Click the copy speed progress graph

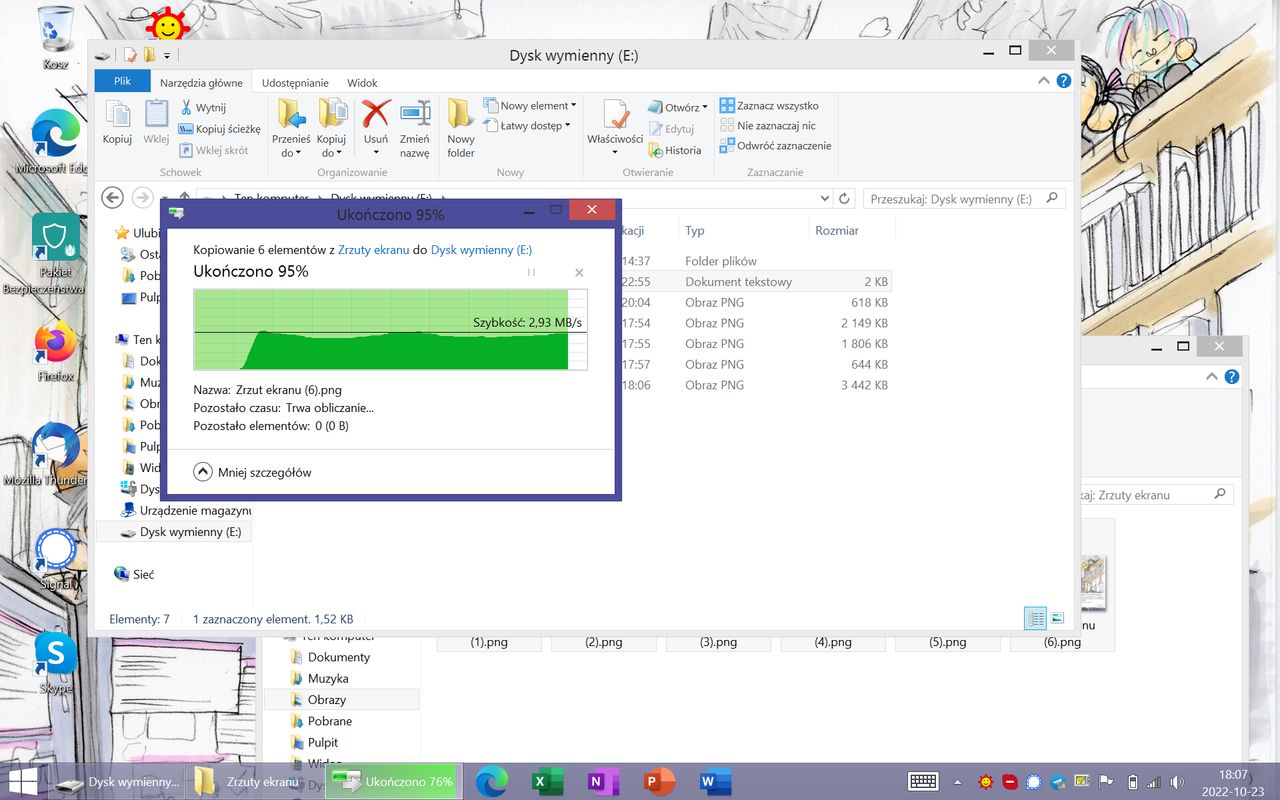[390, 329]
